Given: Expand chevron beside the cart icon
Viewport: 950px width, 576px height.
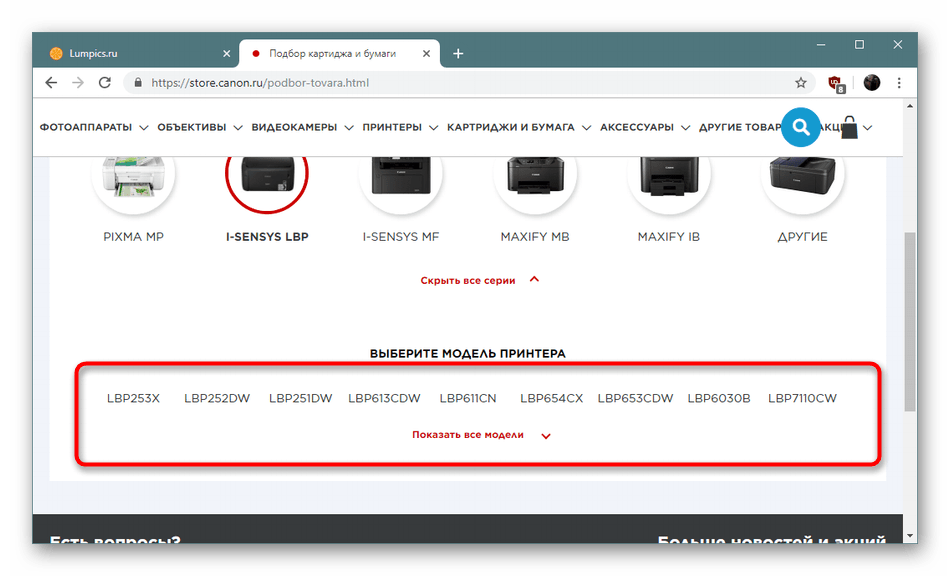Looking at the screenshot, I should pos(868,128).
